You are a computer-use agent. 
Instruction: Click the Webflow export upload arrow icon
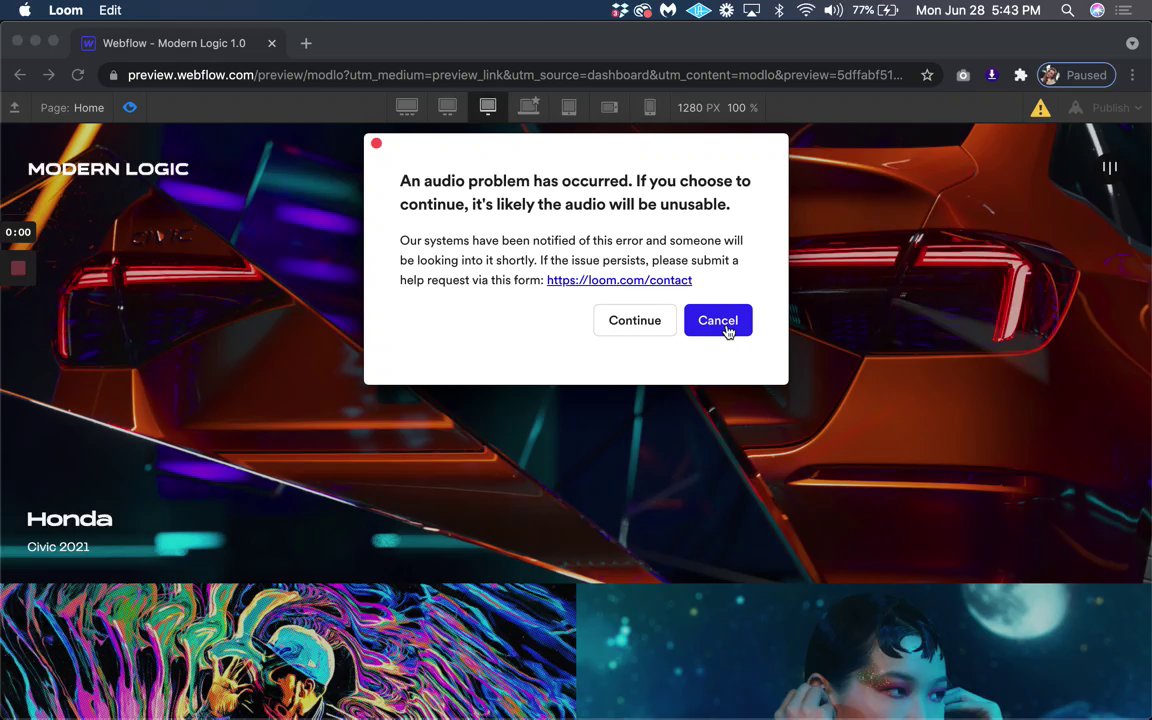click(15, 108)
